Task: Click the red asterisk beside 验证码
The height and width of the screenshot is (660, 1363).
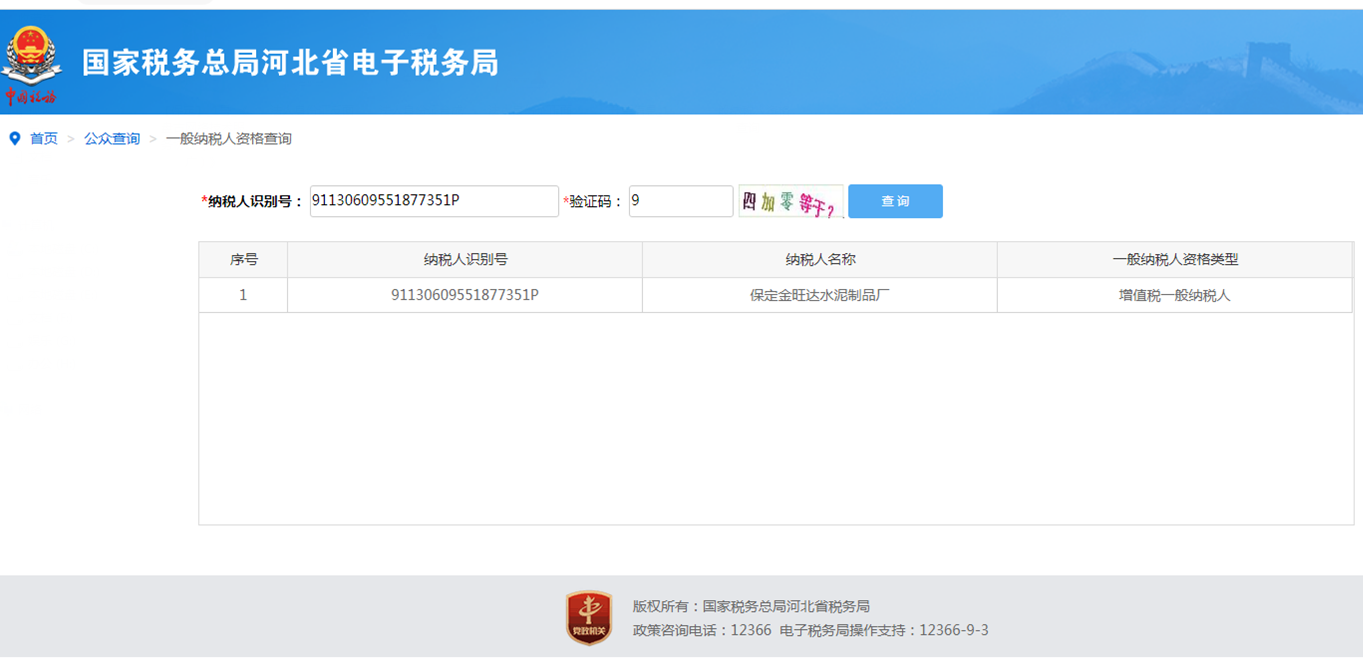Action: click(x=567, y=201)
